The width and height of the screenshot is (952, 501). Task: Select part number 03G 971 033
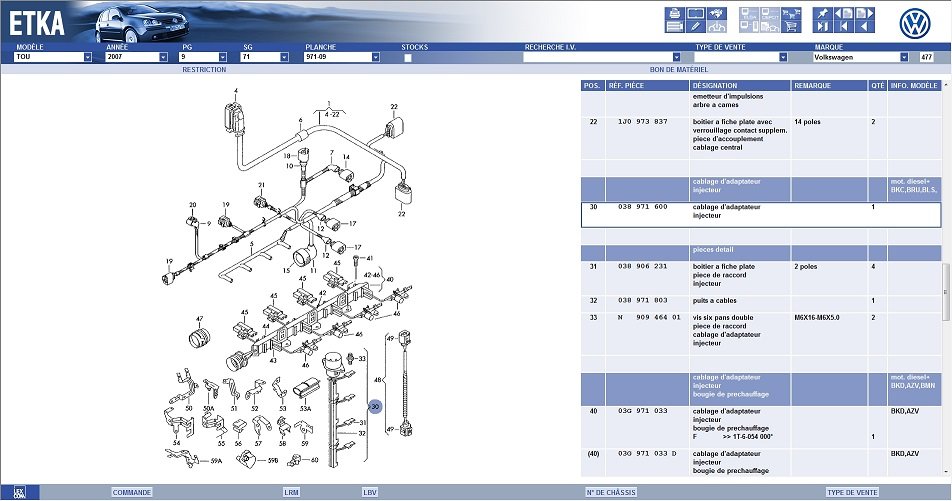pyautogui.click(x=642, y=411)
